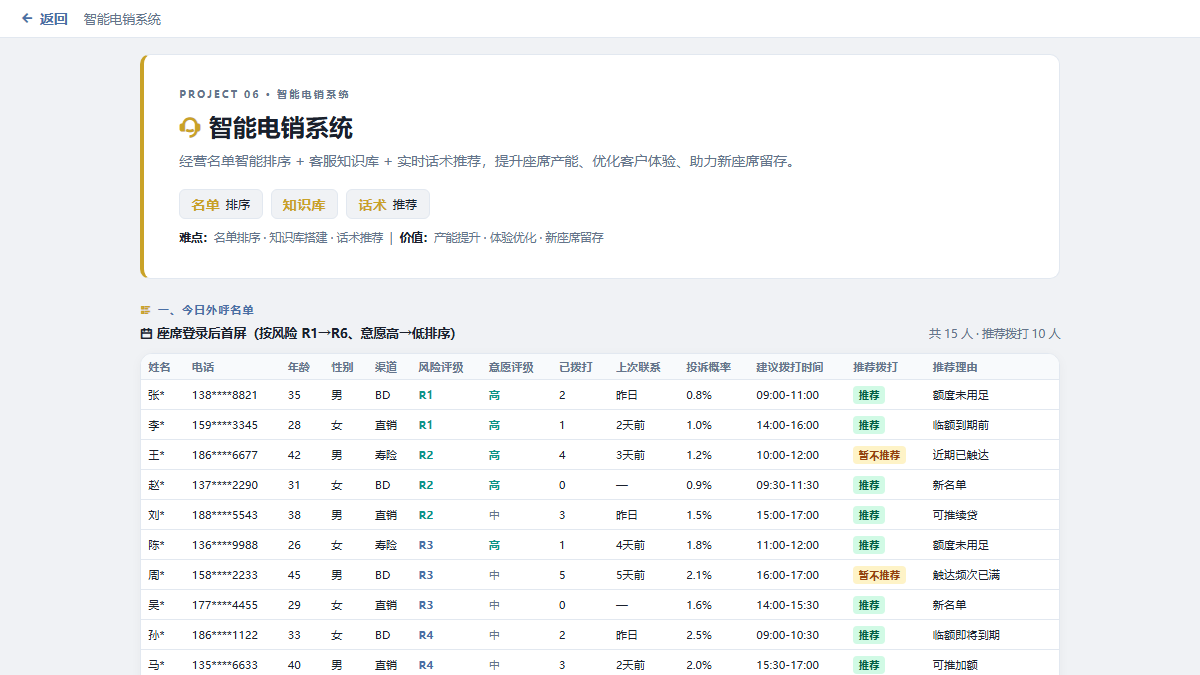Click the 推荐拨打 column header
The image size is (1200, 675).
click(875, 367)
